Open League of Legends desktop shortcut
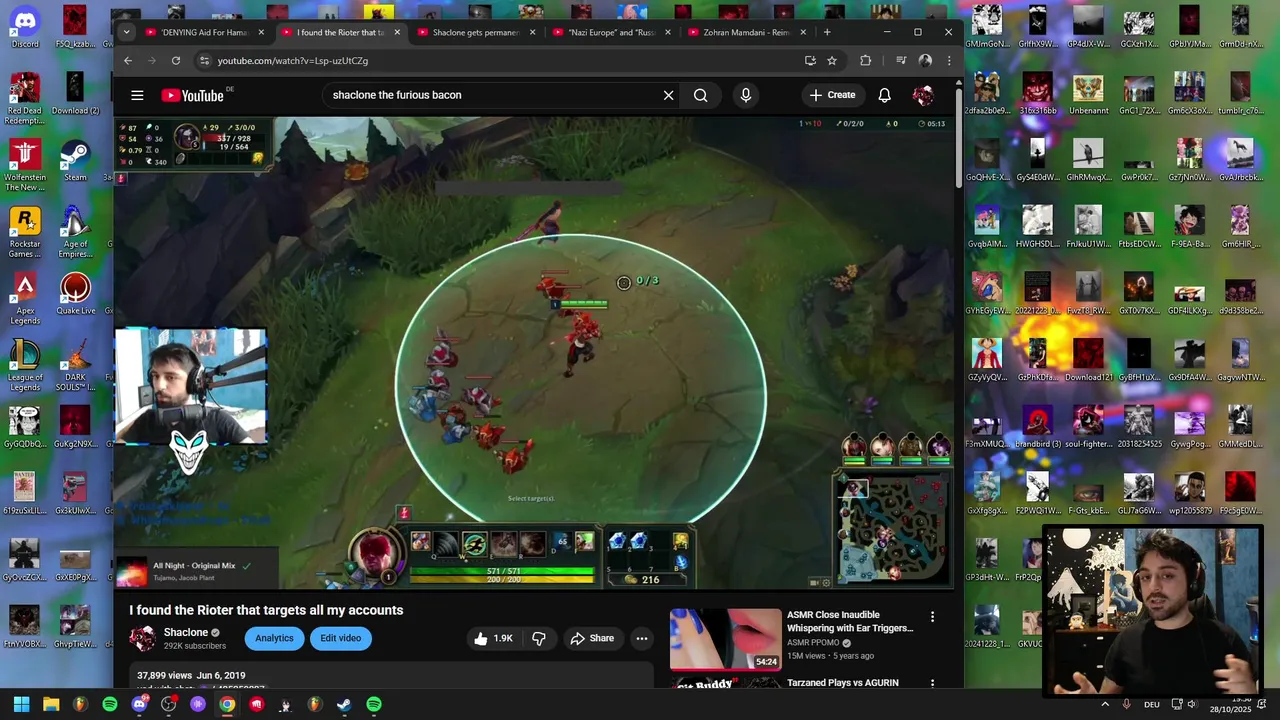 [25, 365]
